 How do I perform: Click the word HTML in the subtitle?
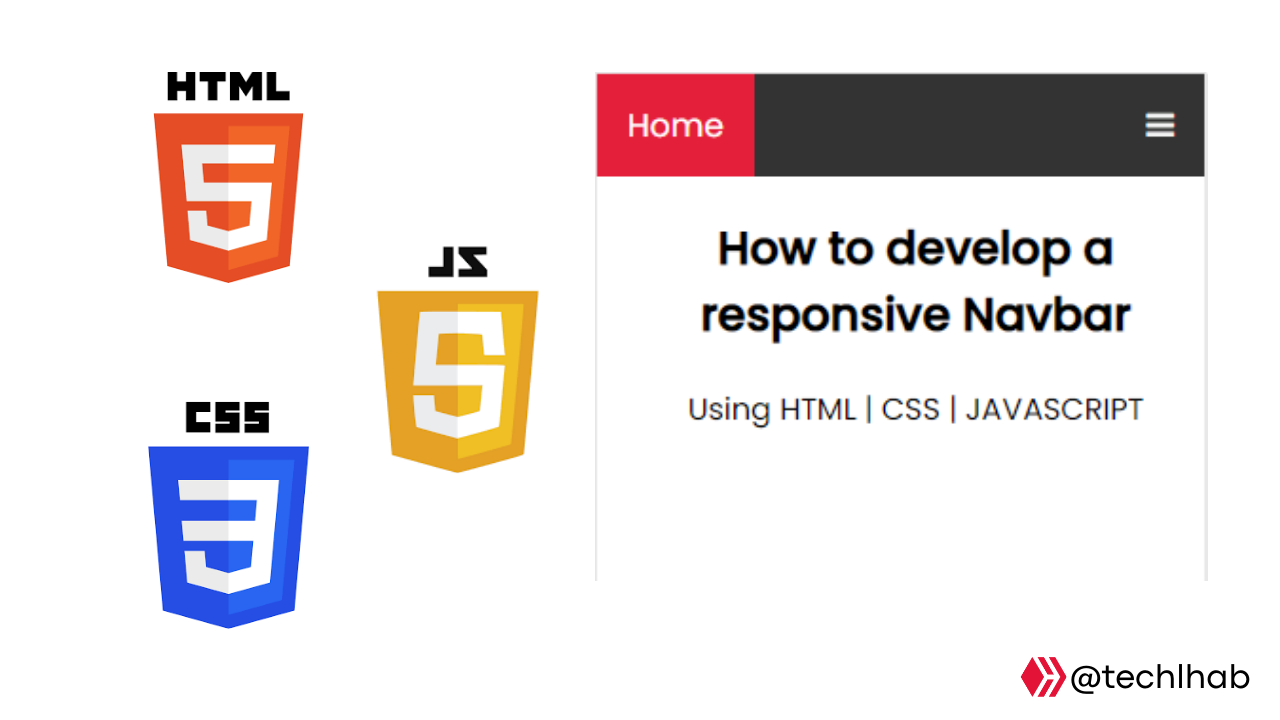(x=818, y=410)
